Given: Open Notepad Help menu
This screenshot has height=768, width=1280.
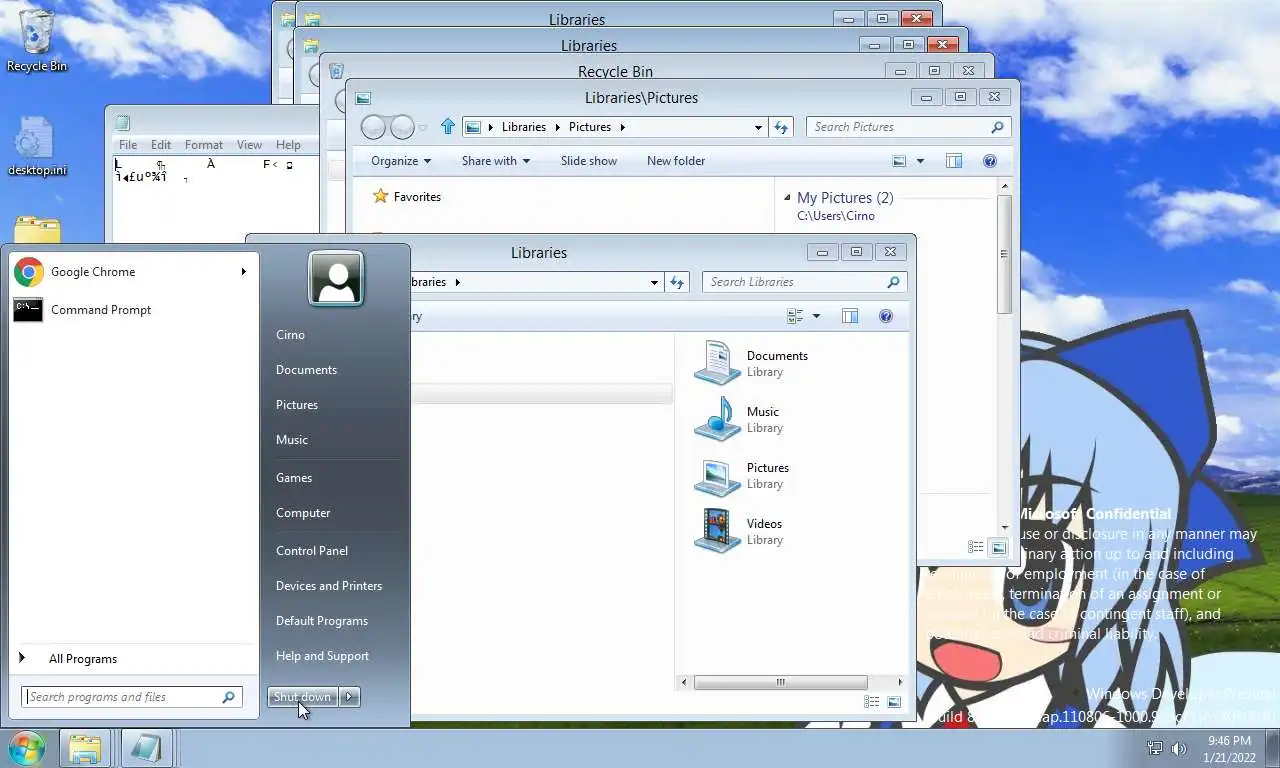Looking at the screenshot, I should [288, 145].
